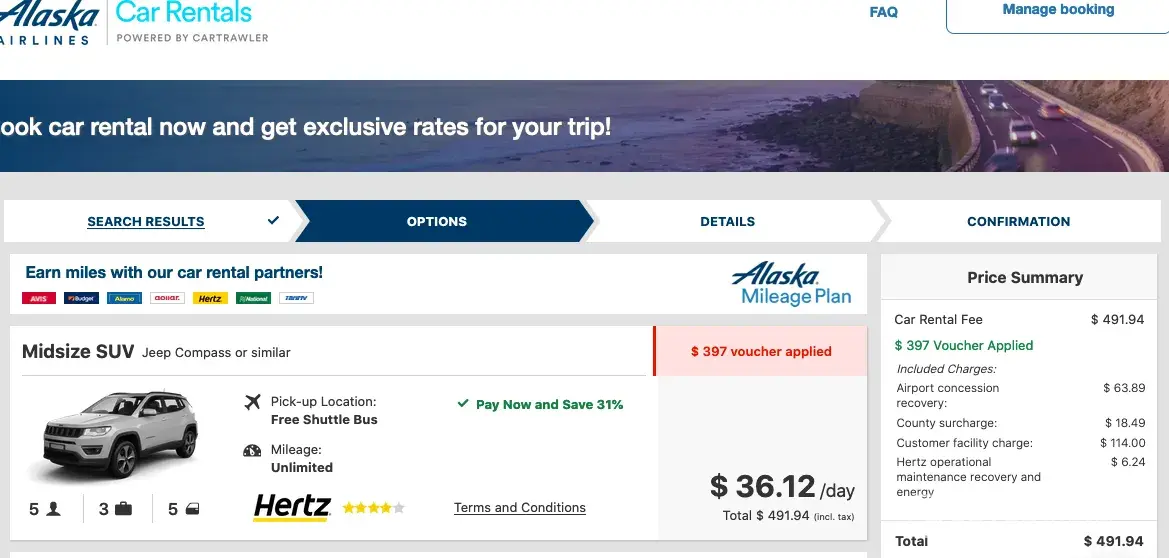Click the airplane pick-up location icon
The width and height of the screenshot is (1169, 558).
coord(253,402)
